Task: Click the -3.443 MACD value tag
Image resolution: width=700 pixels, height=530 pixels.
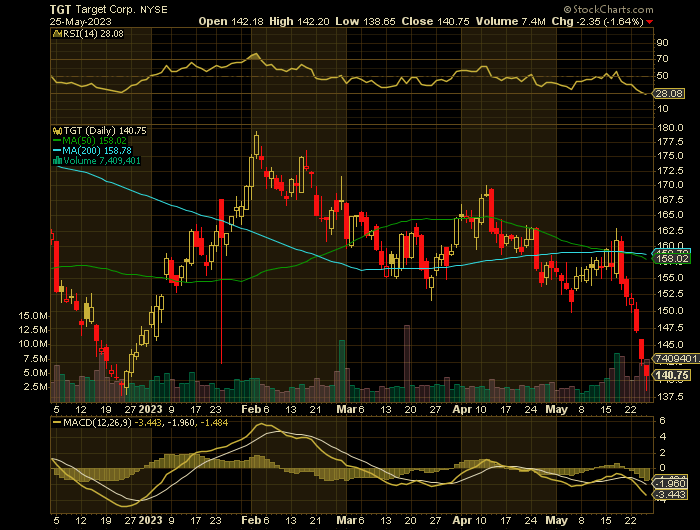Action: (x=671, y=495)
